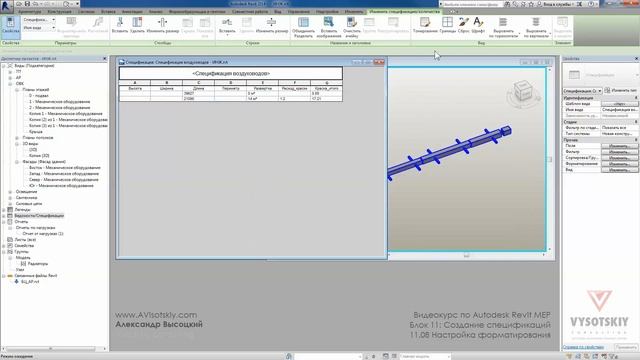
Task: Click the linked Revit file БЦ_АР.rvt
Action: [x=30, y=282]
